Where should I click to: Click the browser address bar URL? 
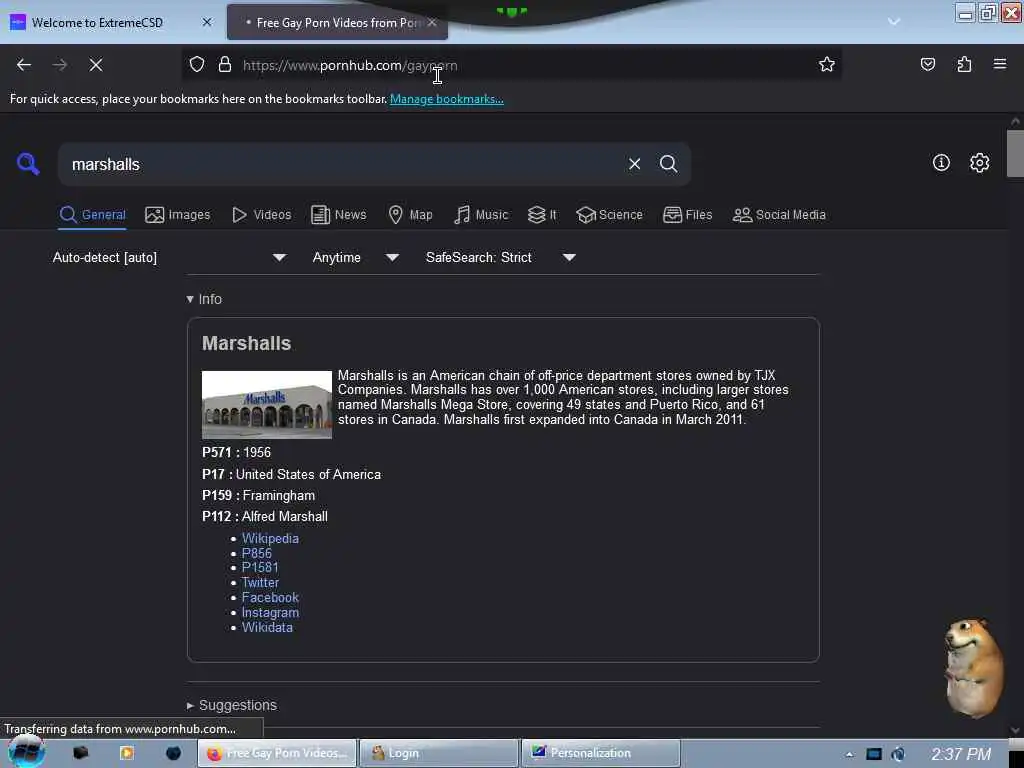[350, 65]
